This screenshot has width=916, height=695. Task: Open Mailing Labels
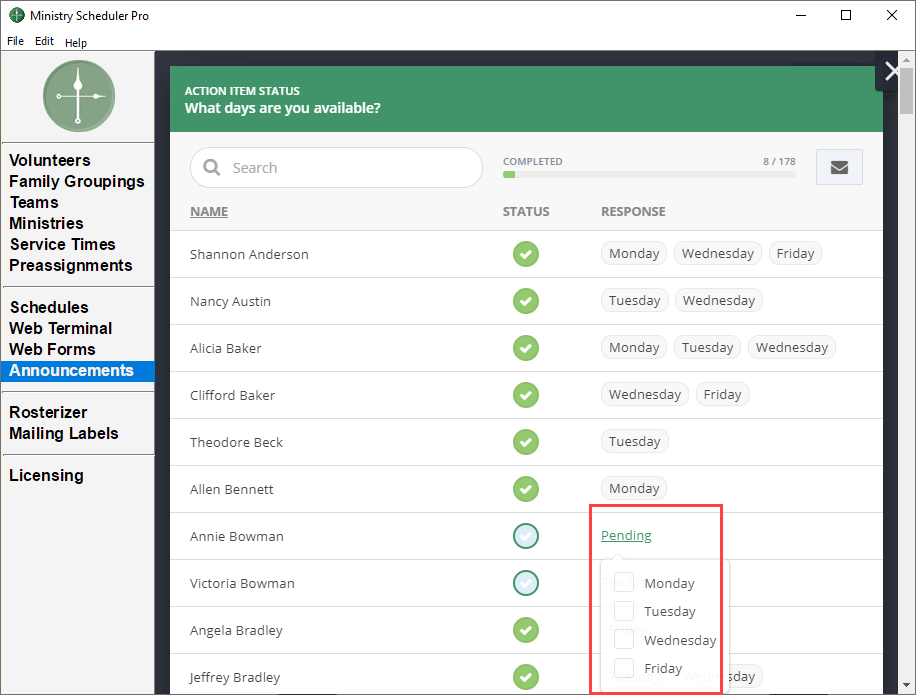click(x=64, y=434)
